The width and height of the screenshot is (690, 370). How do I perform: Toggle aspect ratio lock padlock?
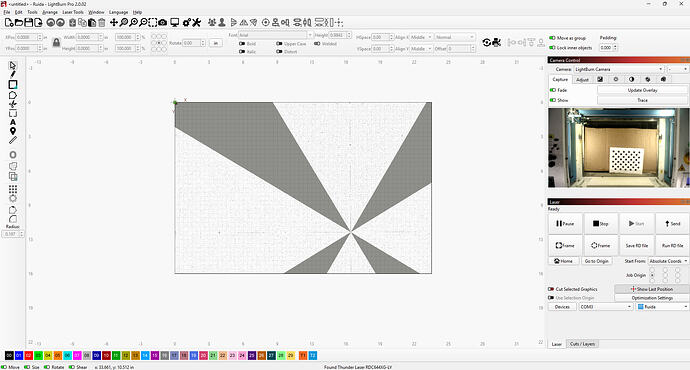(56, 43)
